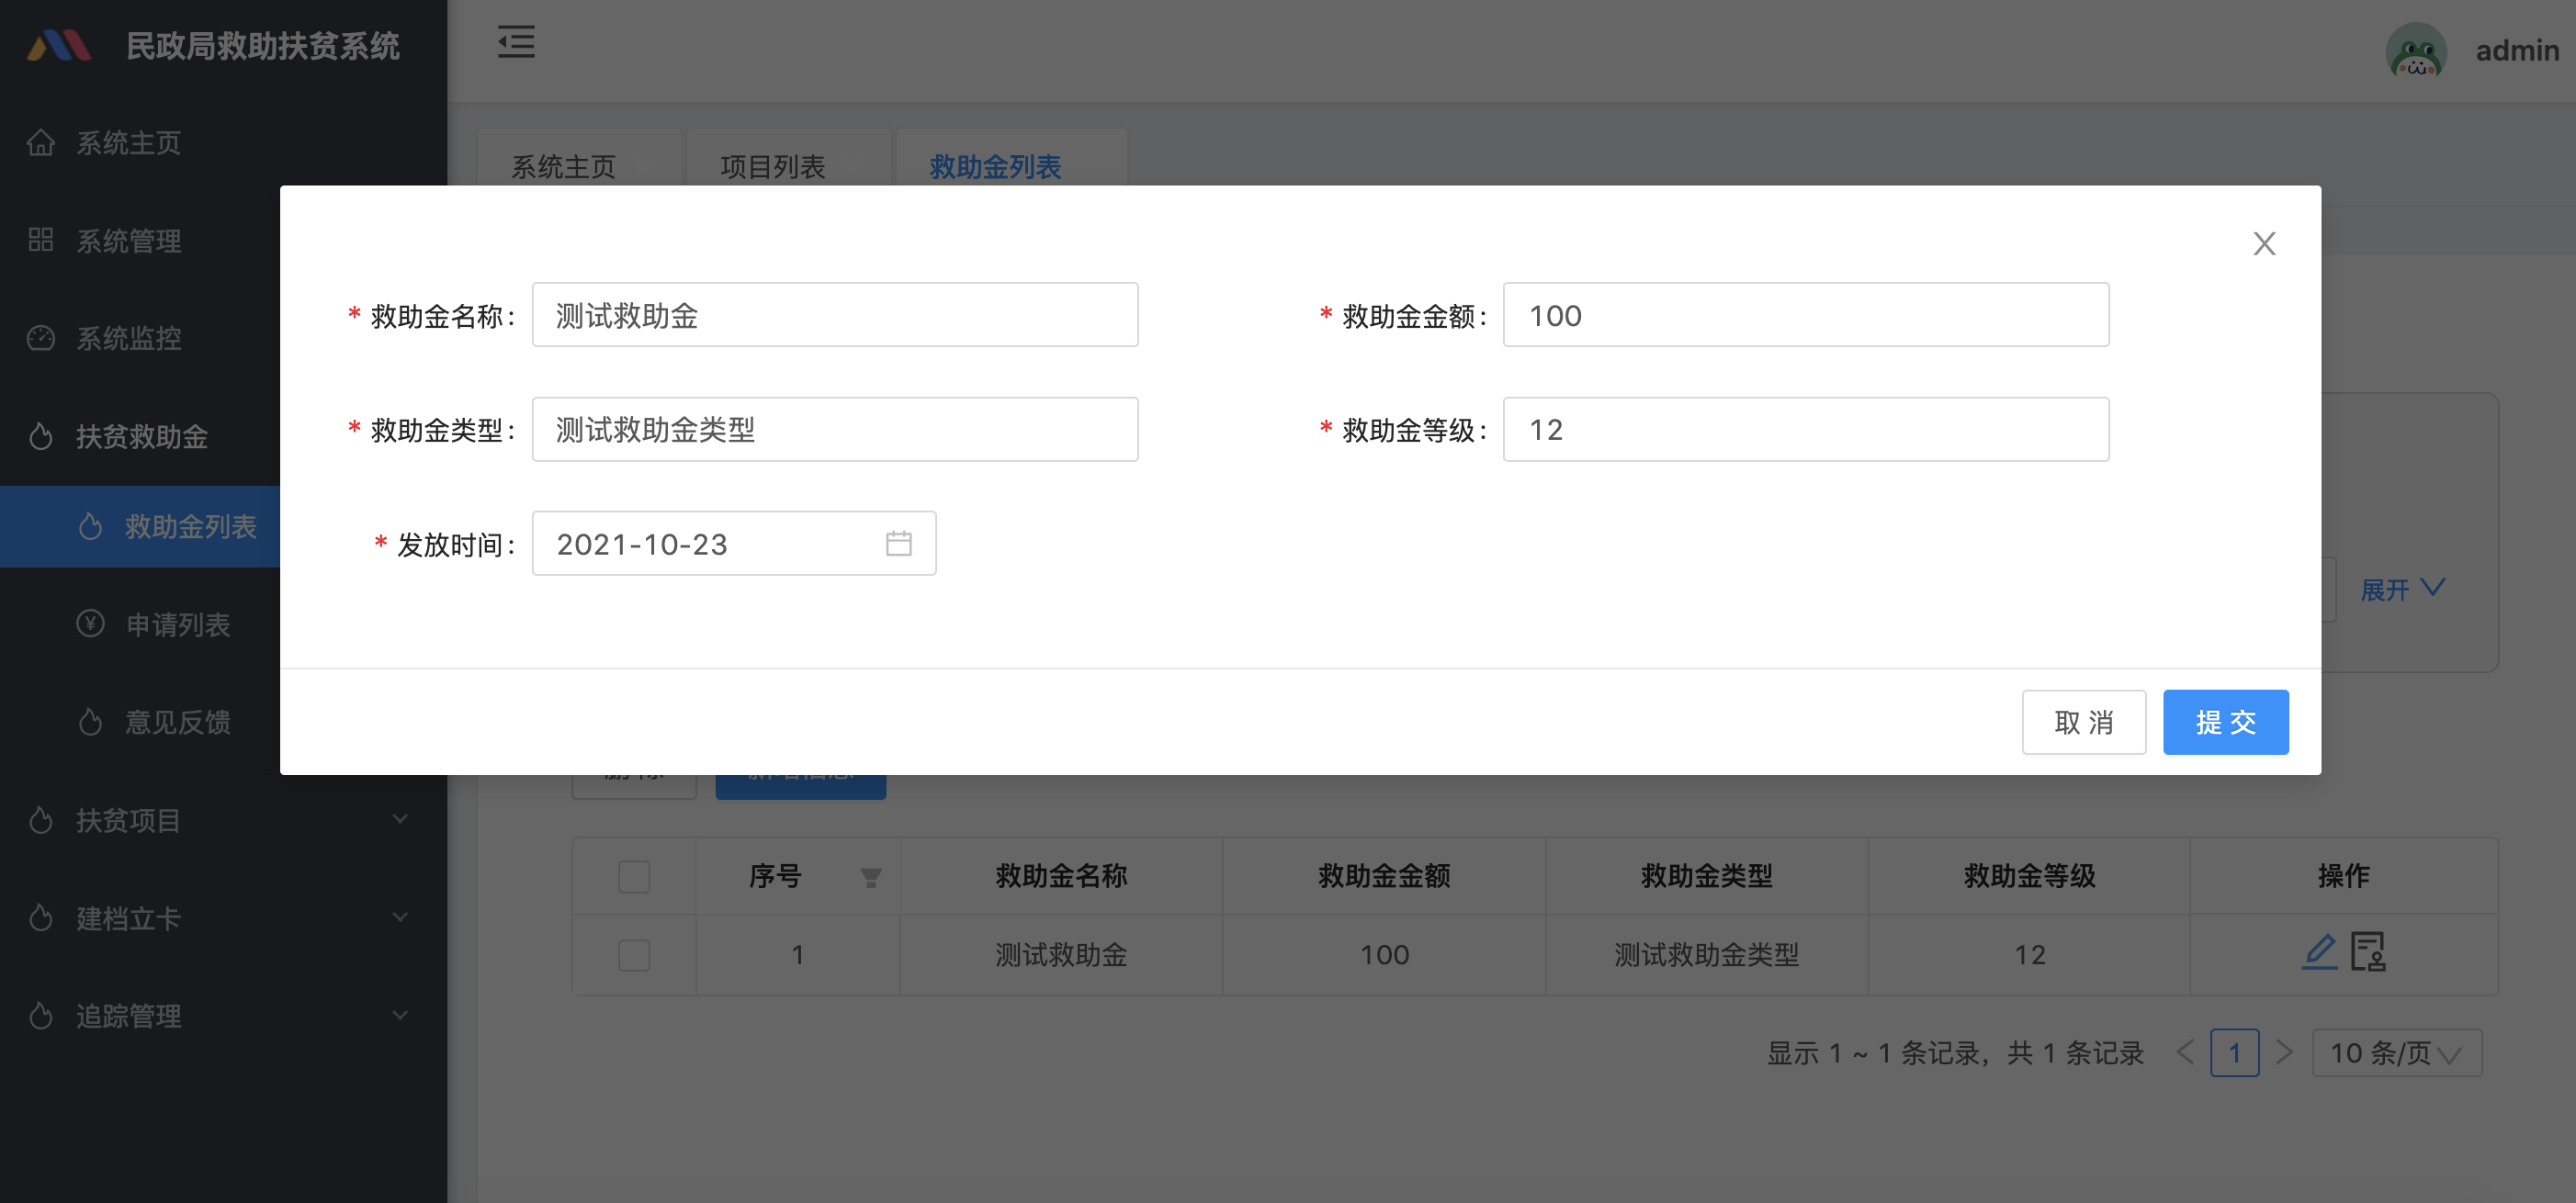The image size is (2576, 1203).
Task: Click the 取消 button
Action: (2084, 722)
